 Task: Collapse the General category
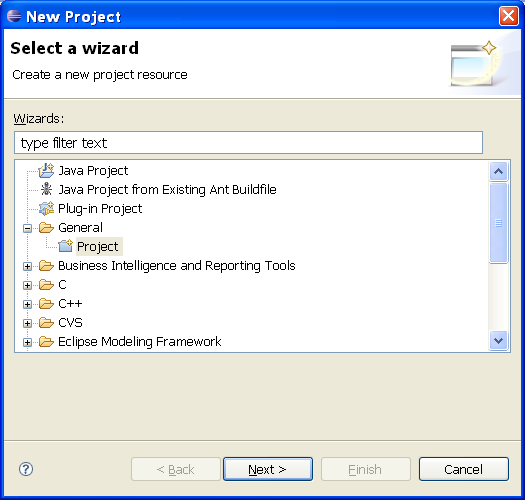(27, 228)
